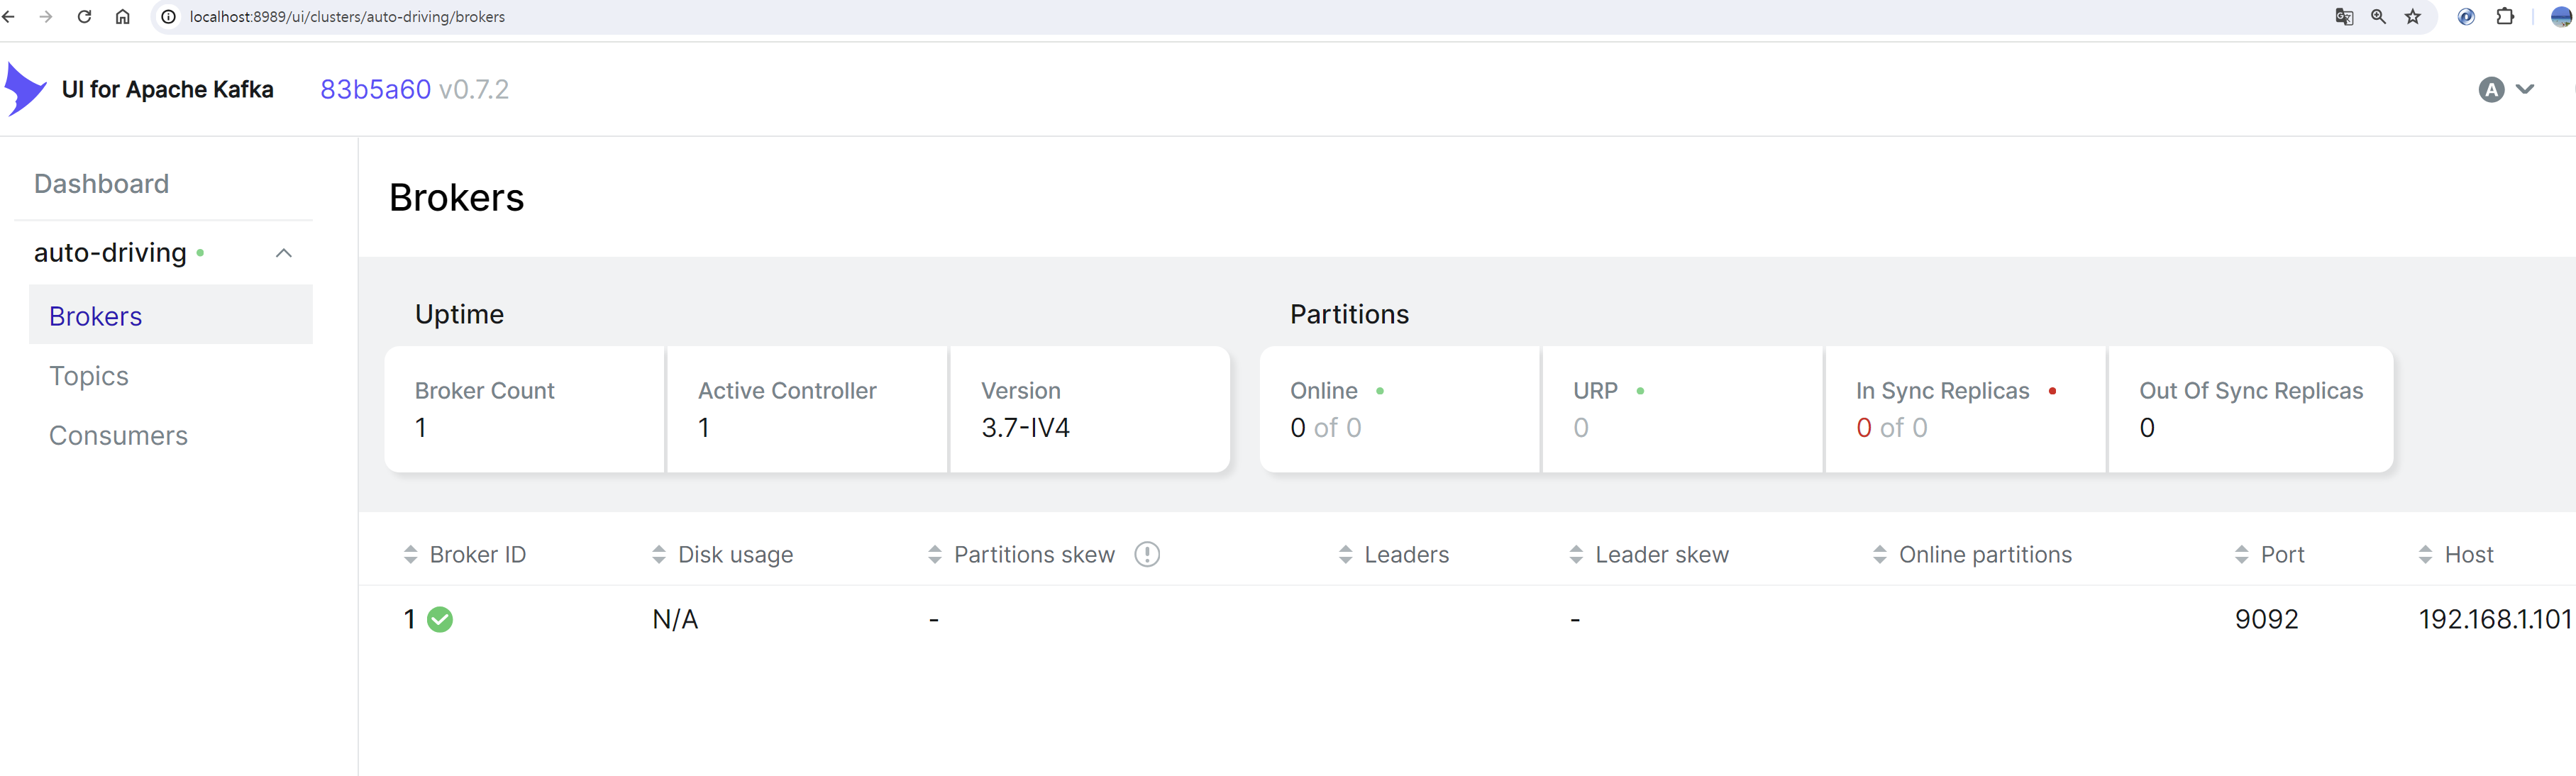Screen dimensions: 2576x776
Task: Click the broker 1 green checkmark icon
Action: (x=440, y=620)
